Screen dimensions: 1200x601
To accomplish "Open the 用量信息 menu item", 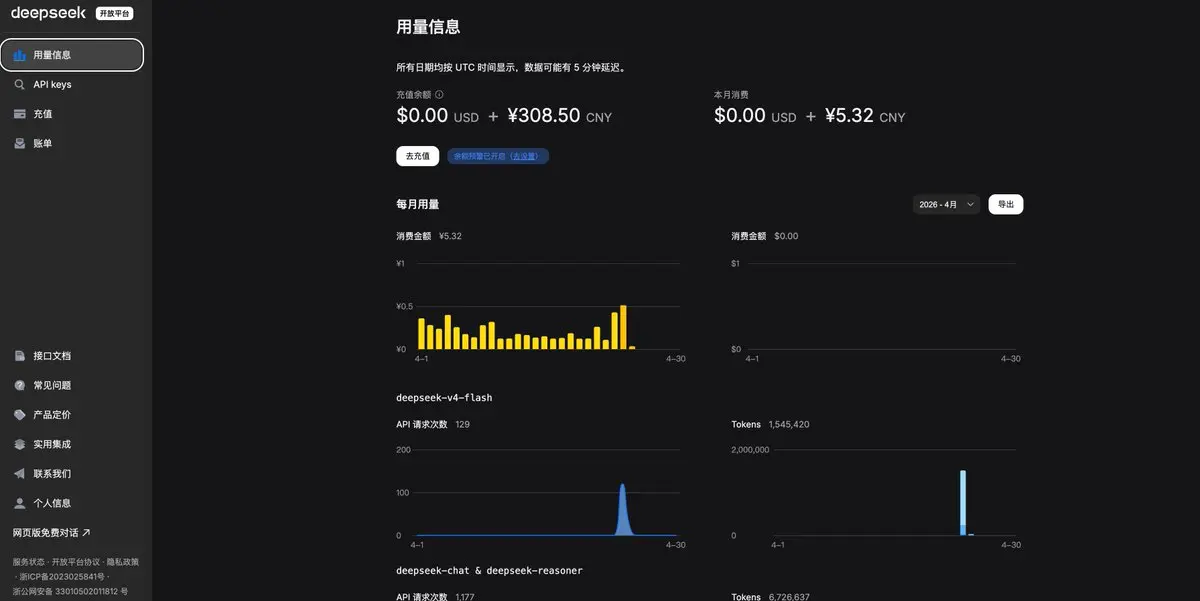I will pos(72,55).
